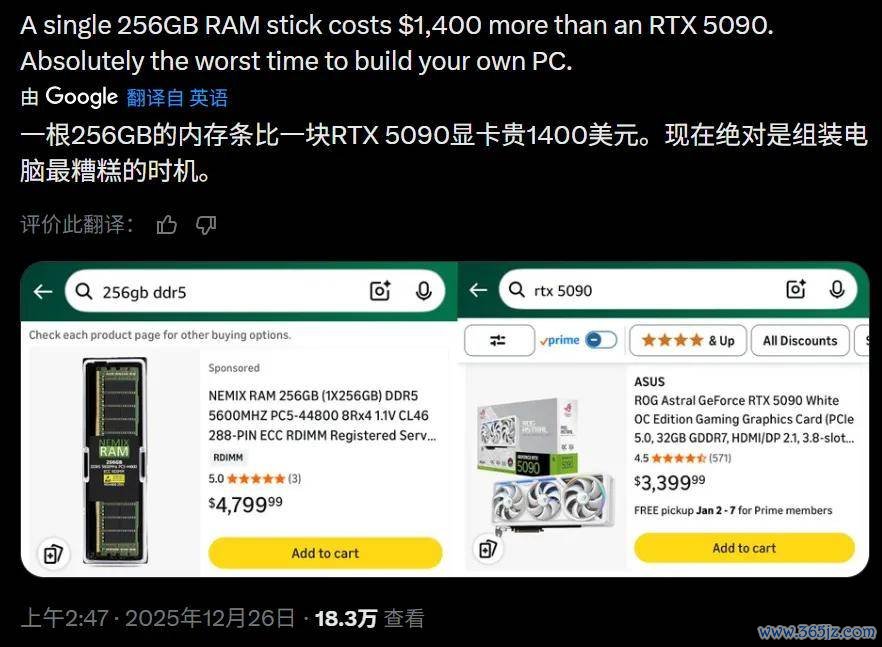
Task: Open camera lens search in 256gb ddr5 bar
Action: (x=380, y=291)
